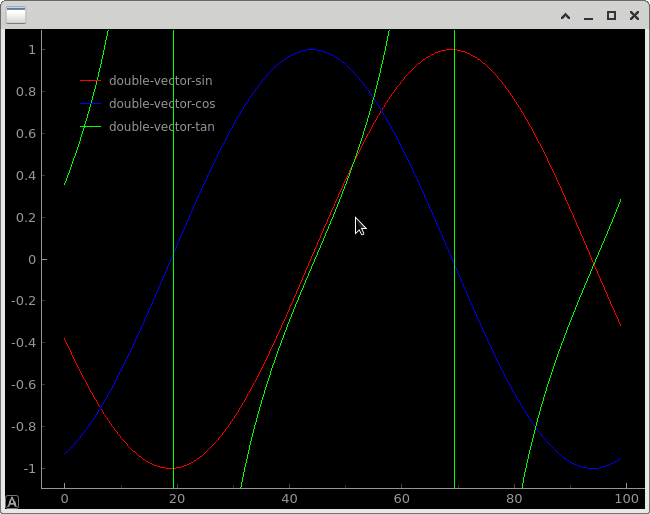
Task: Close the plot window
Action: (634, 16)
